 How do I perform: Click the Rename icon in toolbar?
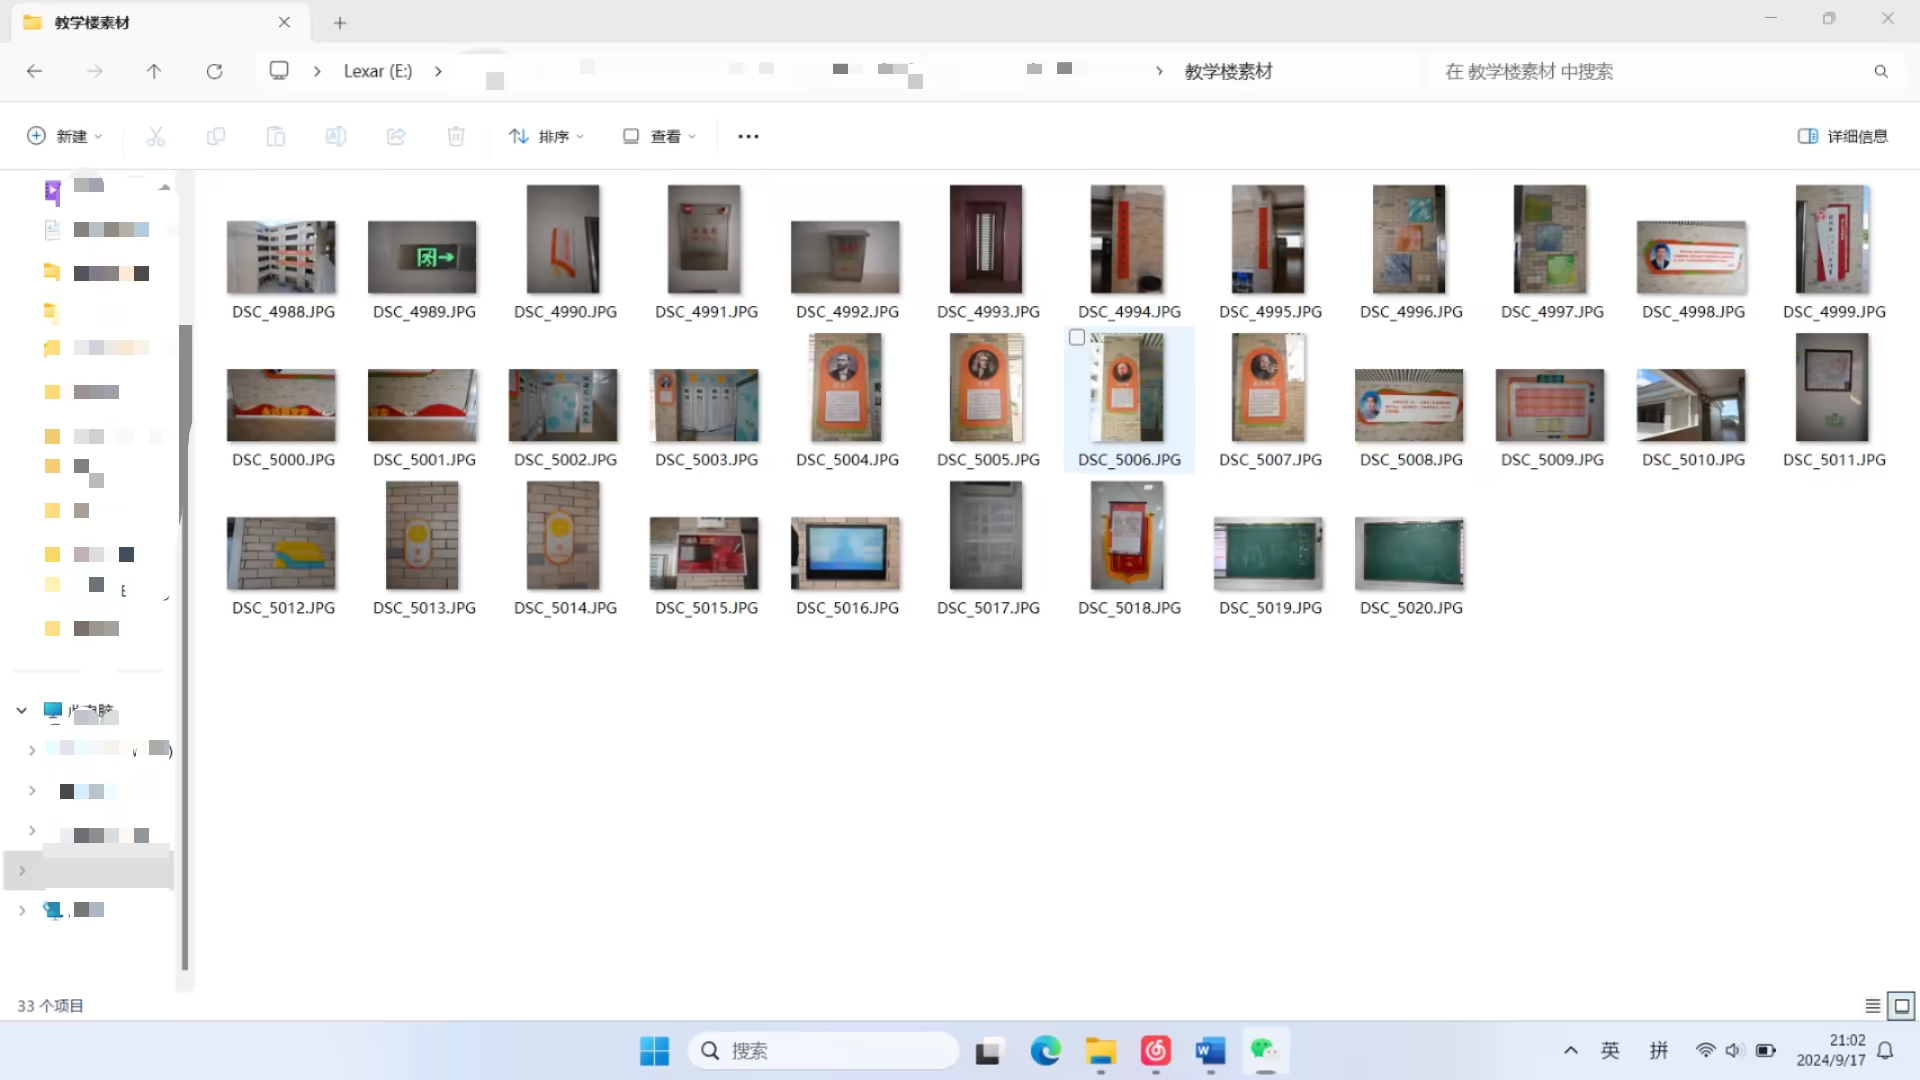click(x=336, y=136)
